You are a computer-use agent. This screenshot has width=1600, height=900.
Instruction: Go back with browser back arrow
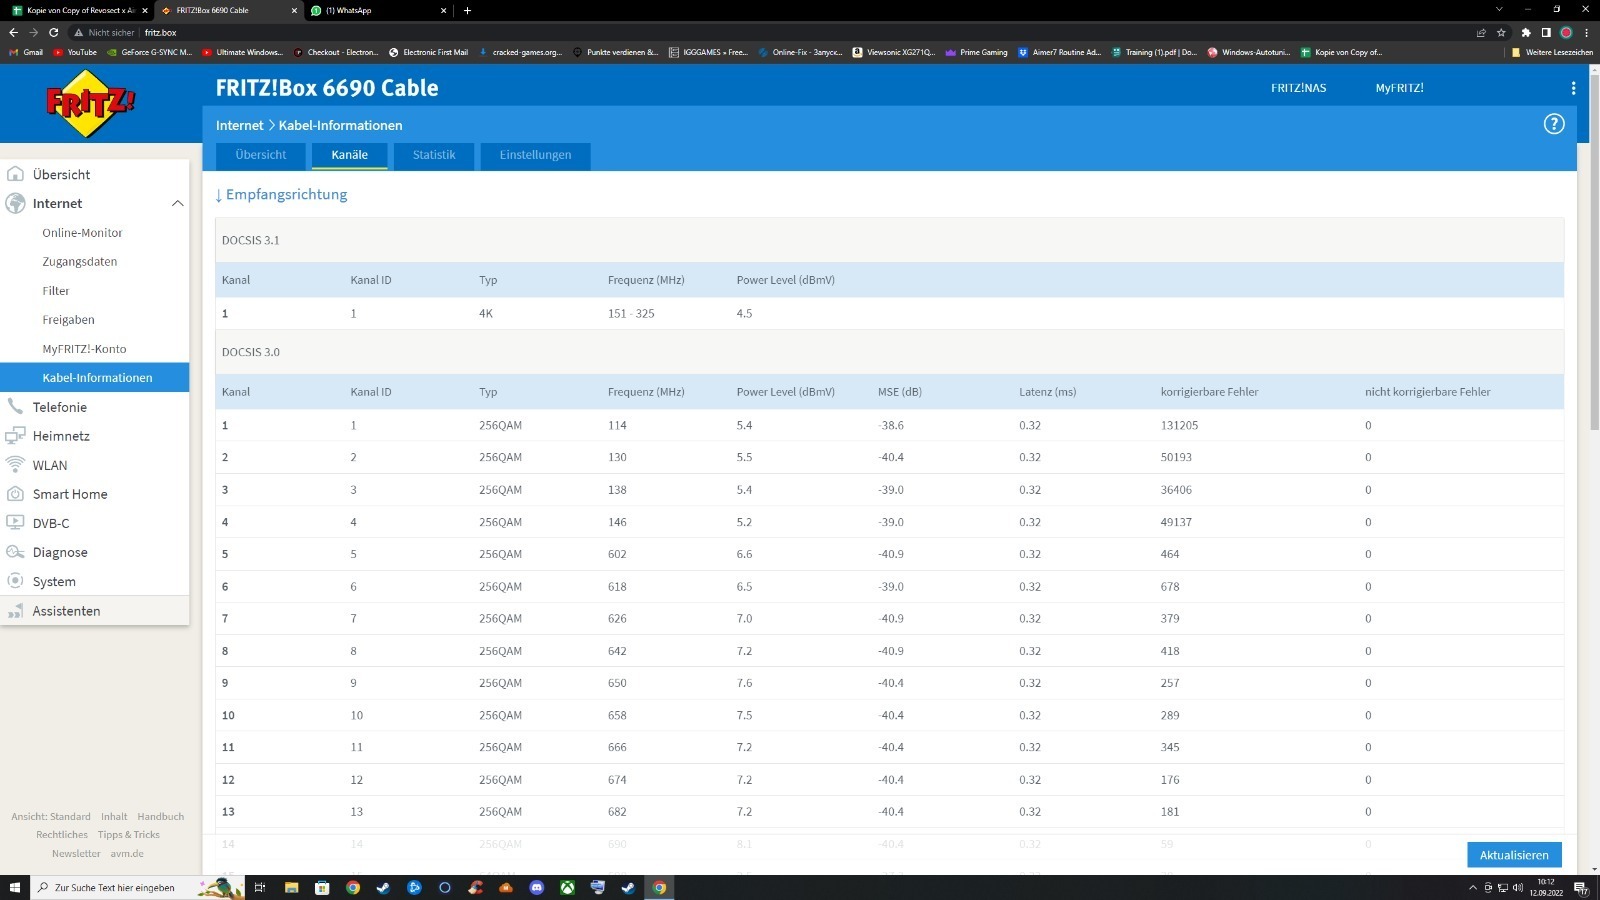13,32
